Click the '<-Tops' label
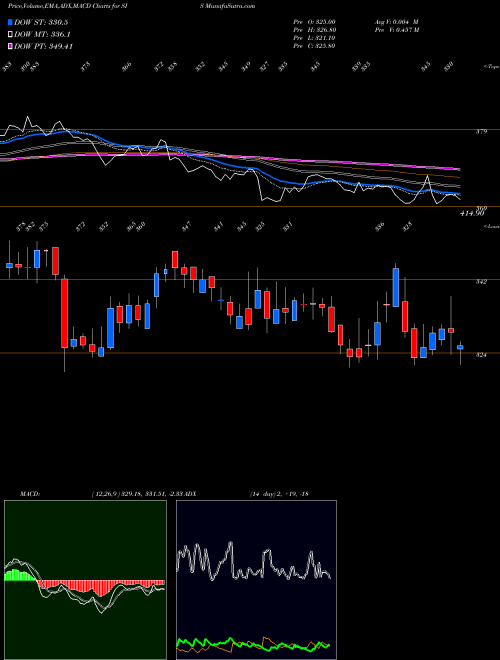This screenshot has width=500, height=660. click(491, 67)
